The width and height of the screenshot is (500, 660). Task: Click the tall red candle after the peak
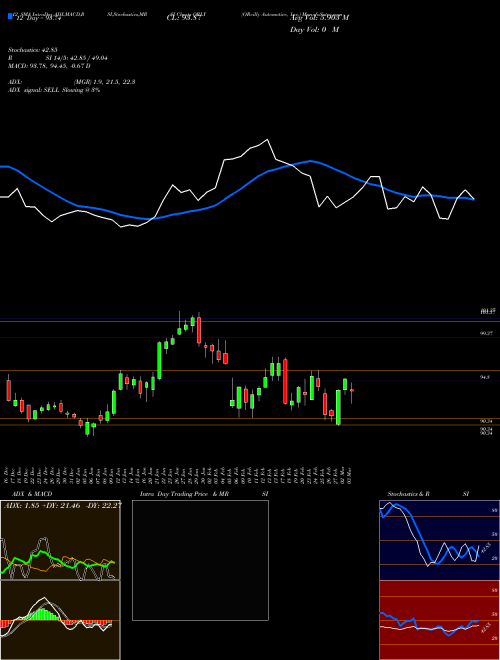(x=199, y=331)
